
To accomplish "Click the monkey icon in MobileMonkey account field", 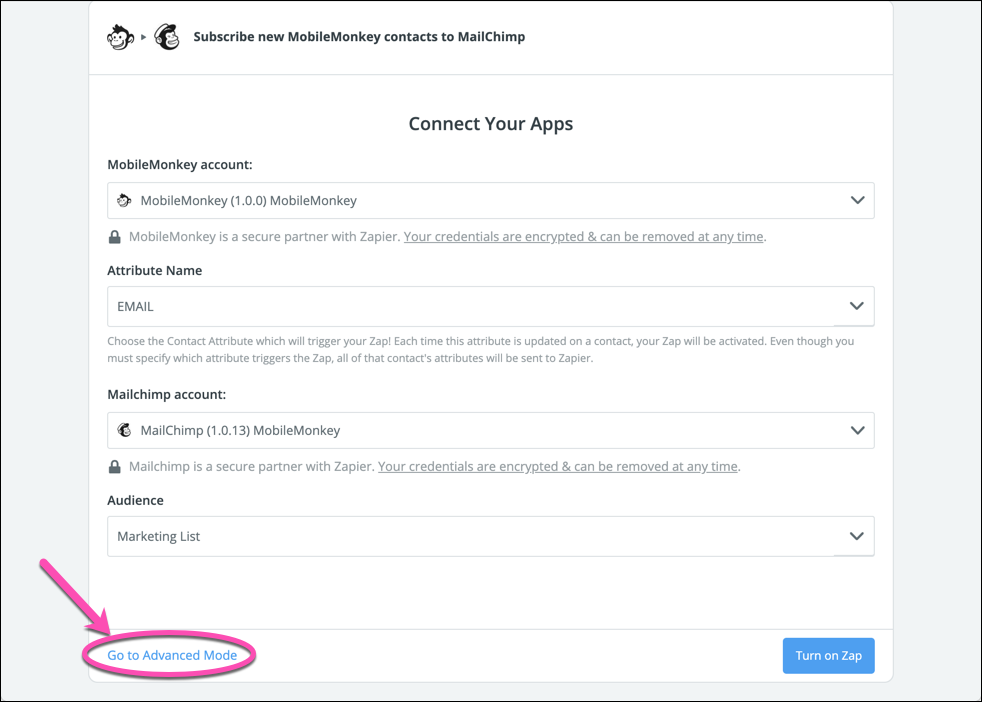I will click(124, 200).
